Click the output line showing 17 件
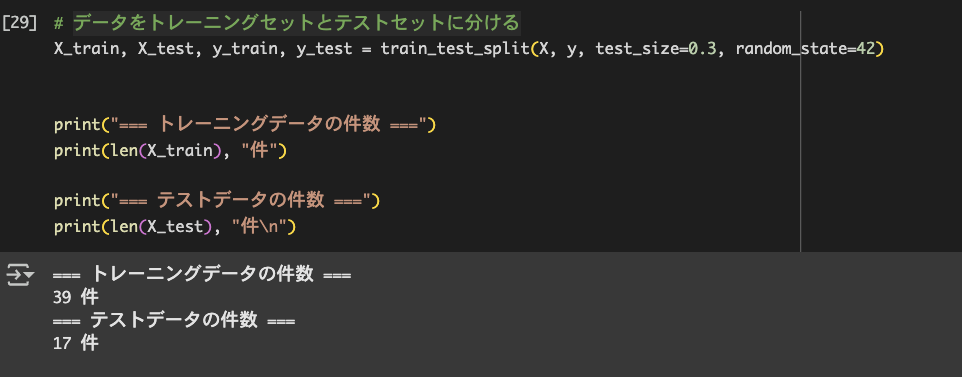Viewport: 962px width, 377px height. click(x=75, y=343)
